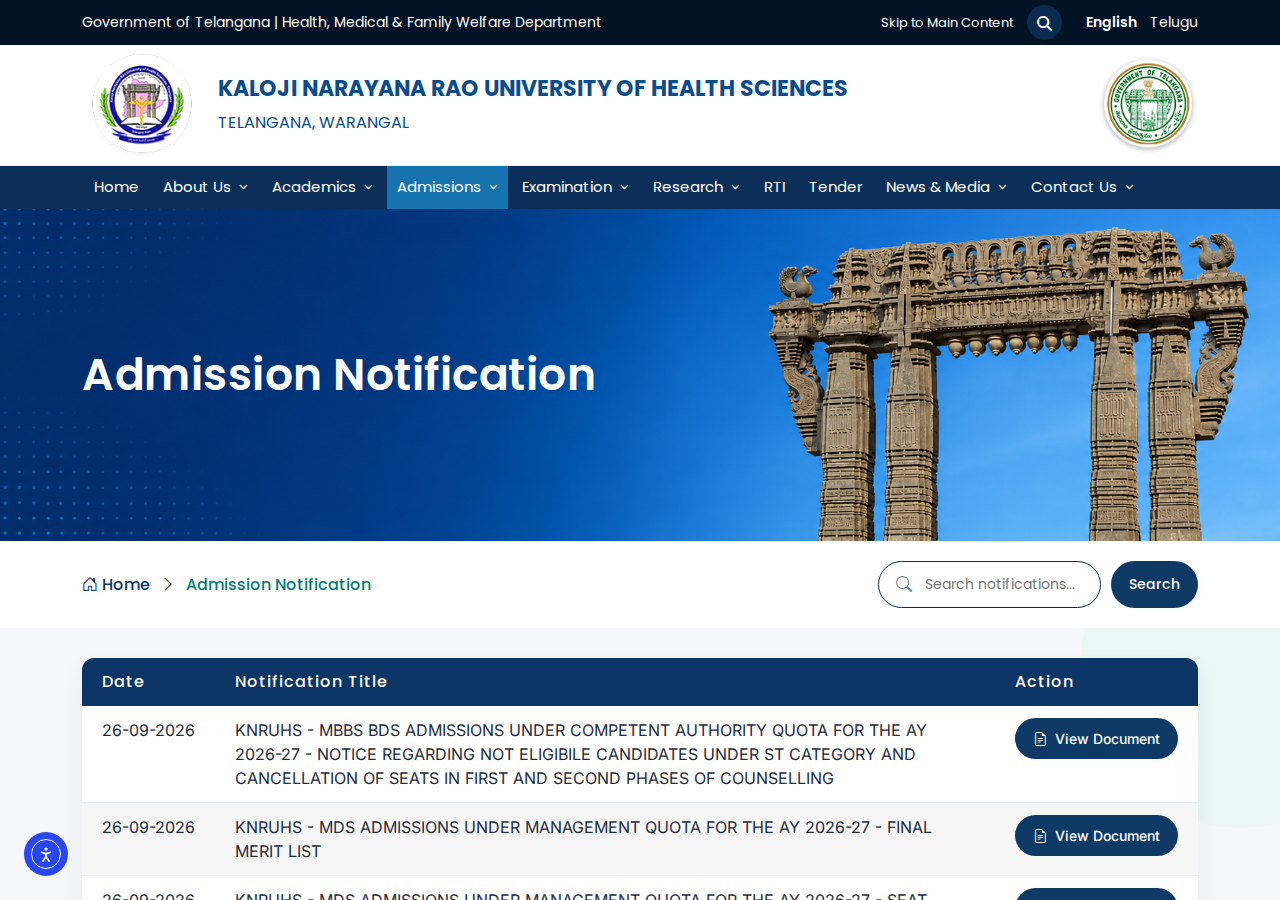Click the Action column header
The width and height of the screenshot is (1280, 900).
[x=1044, y=681]
